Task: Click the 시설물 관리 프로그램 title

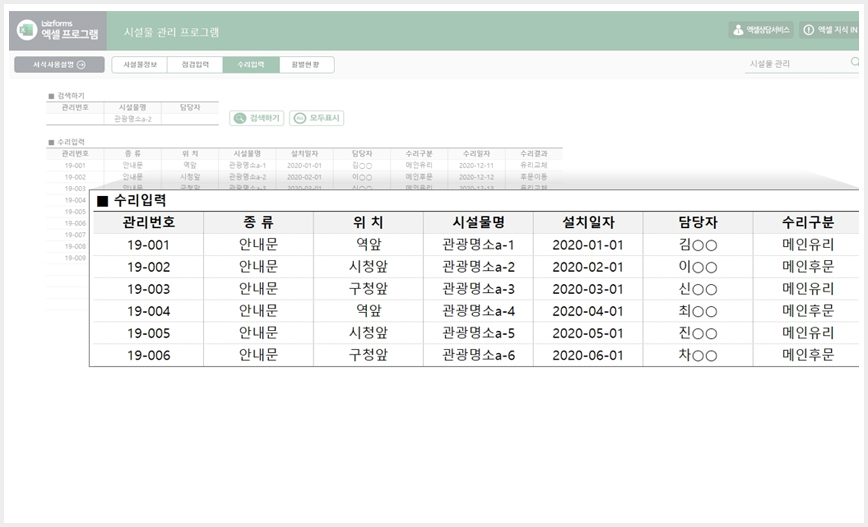Action: 171,32
